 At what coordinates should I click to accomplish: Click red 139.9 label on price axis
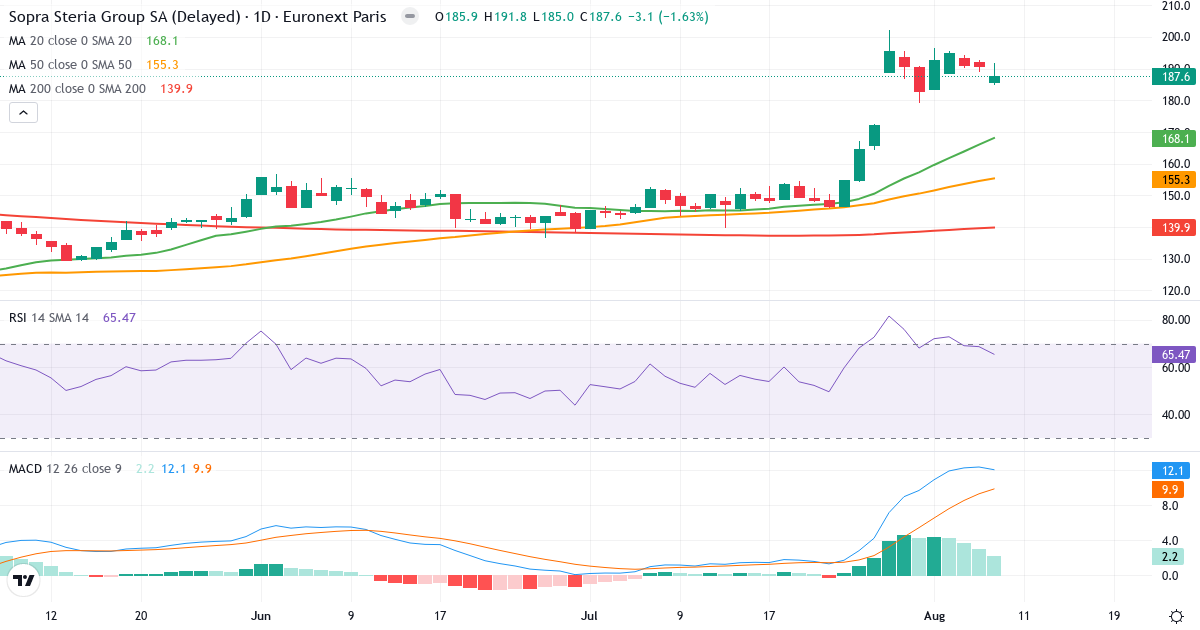[1173, 228]
